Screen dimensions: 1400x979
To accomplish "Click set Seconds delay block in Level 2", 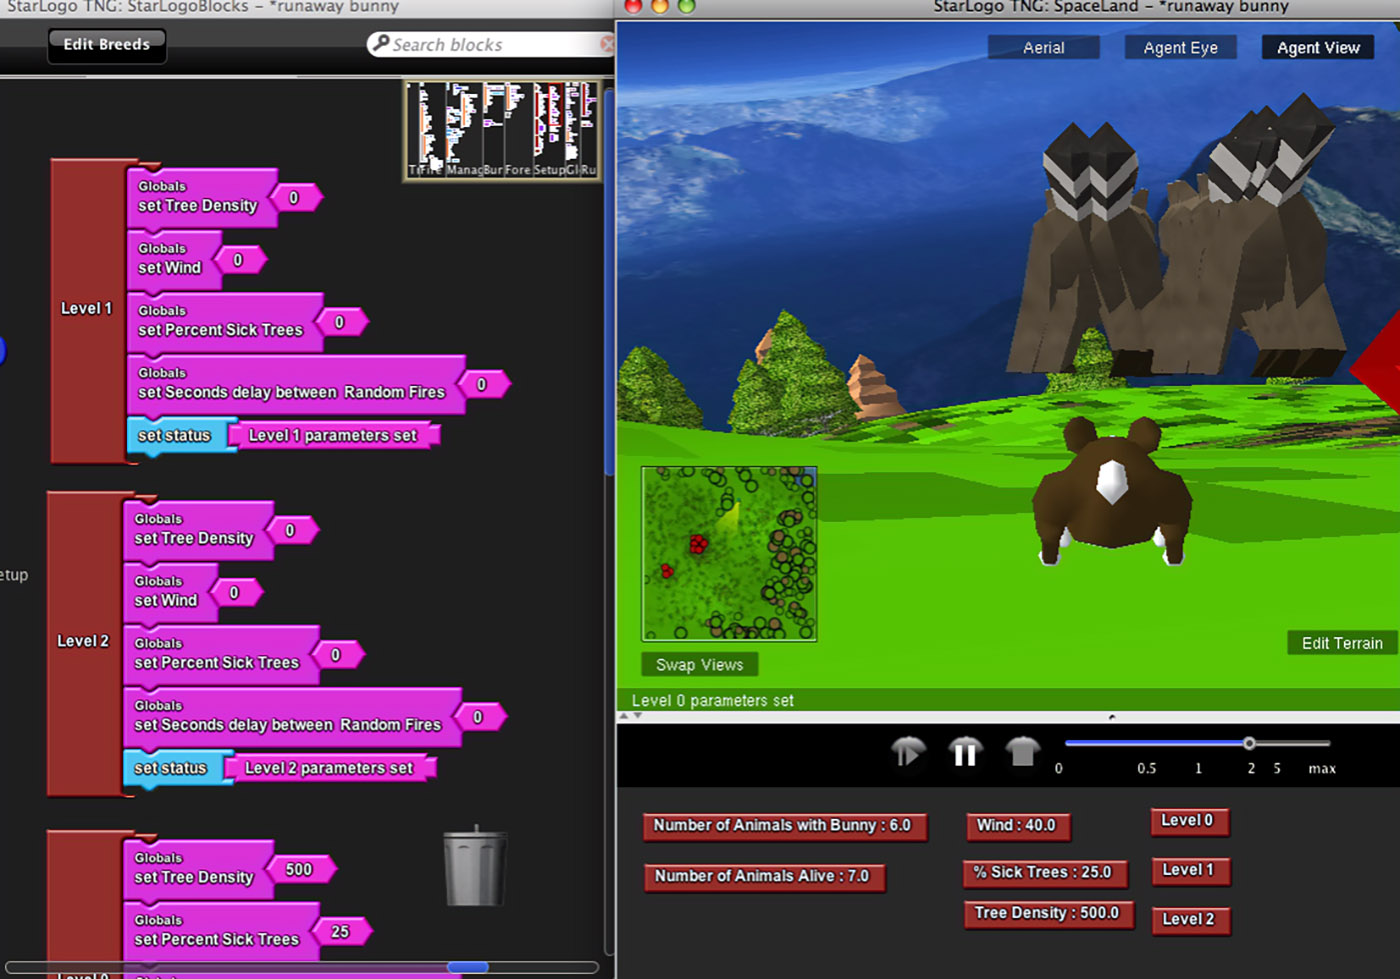I will coord(290,717).
